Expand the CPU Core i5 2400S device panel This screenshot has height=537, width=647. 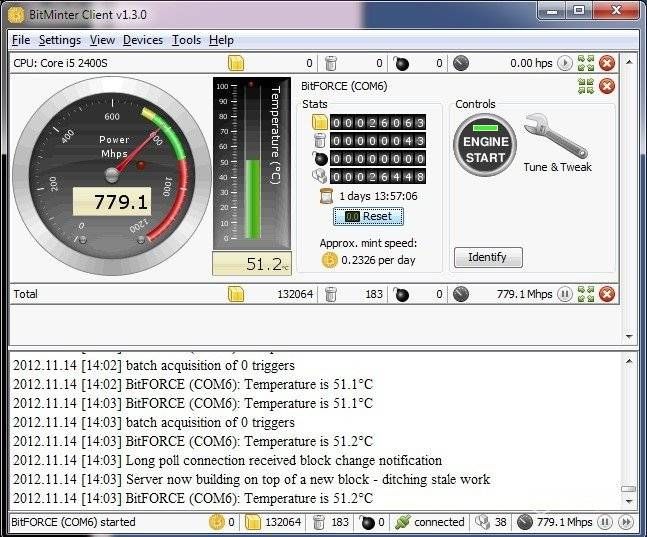(x=586, y=63)
